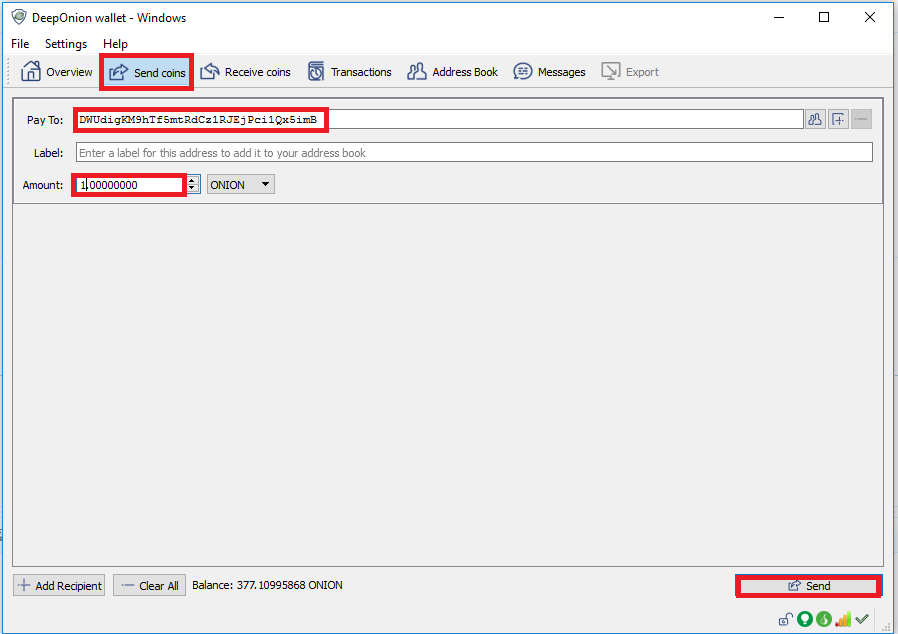
Task: Open the File menu
Action: point(20,44)
